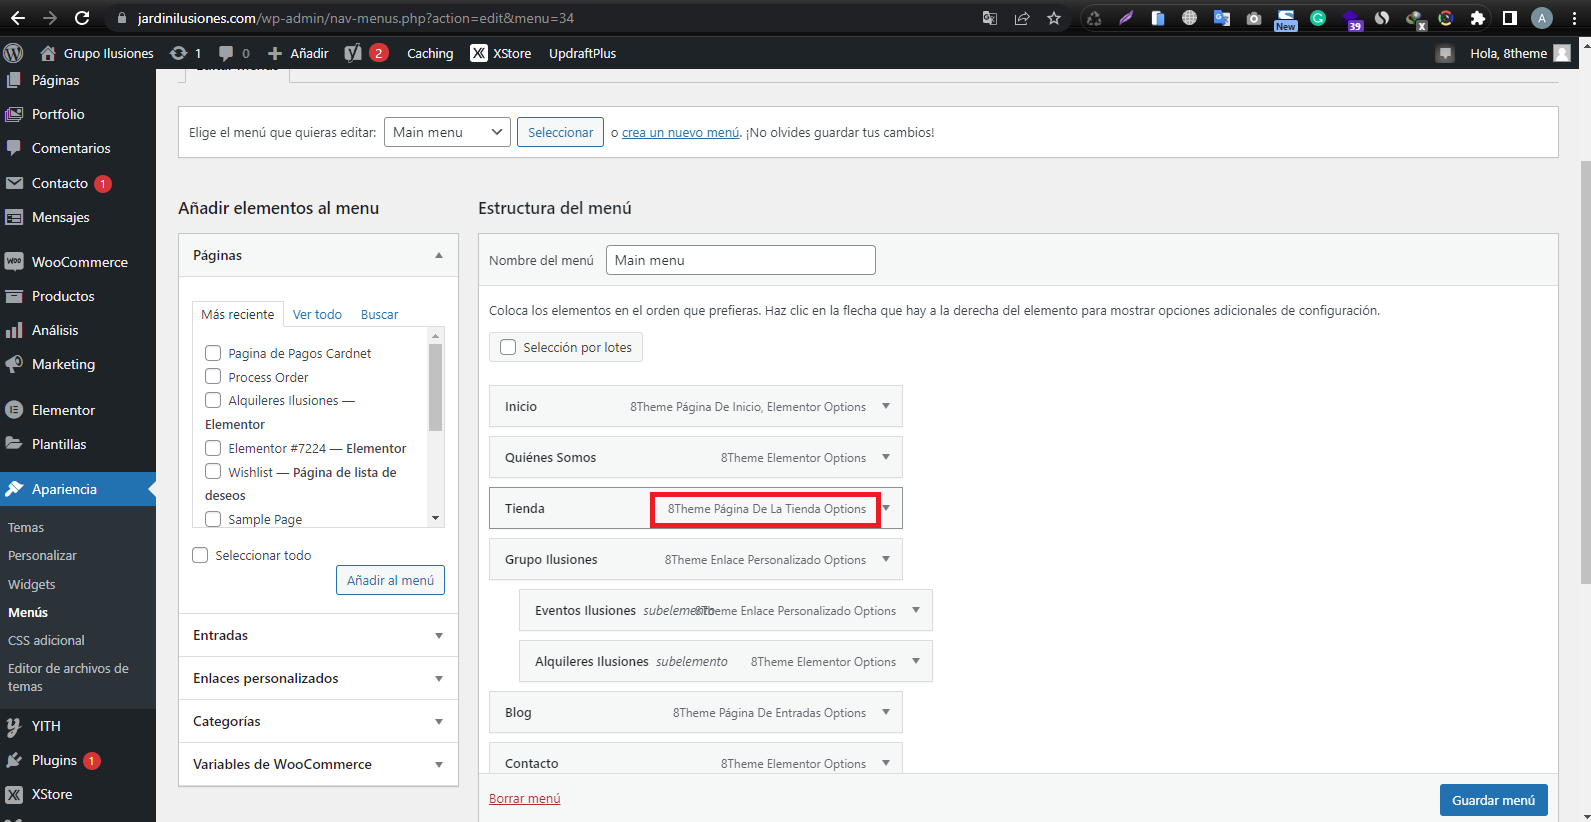Open the browser extensions puzzle icon
1591x822 pixels.
[x=1477, y=18]
